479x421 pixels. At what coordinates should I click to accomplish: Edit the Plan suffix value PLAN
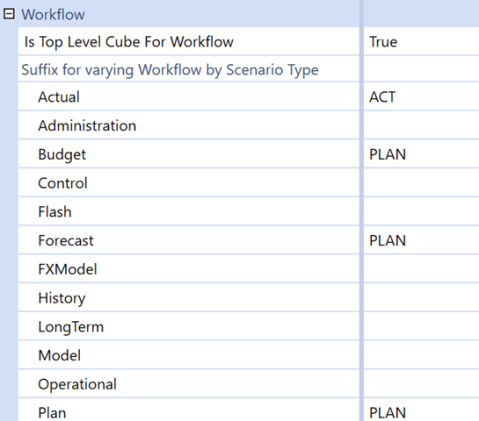click(x=421, y=410)
